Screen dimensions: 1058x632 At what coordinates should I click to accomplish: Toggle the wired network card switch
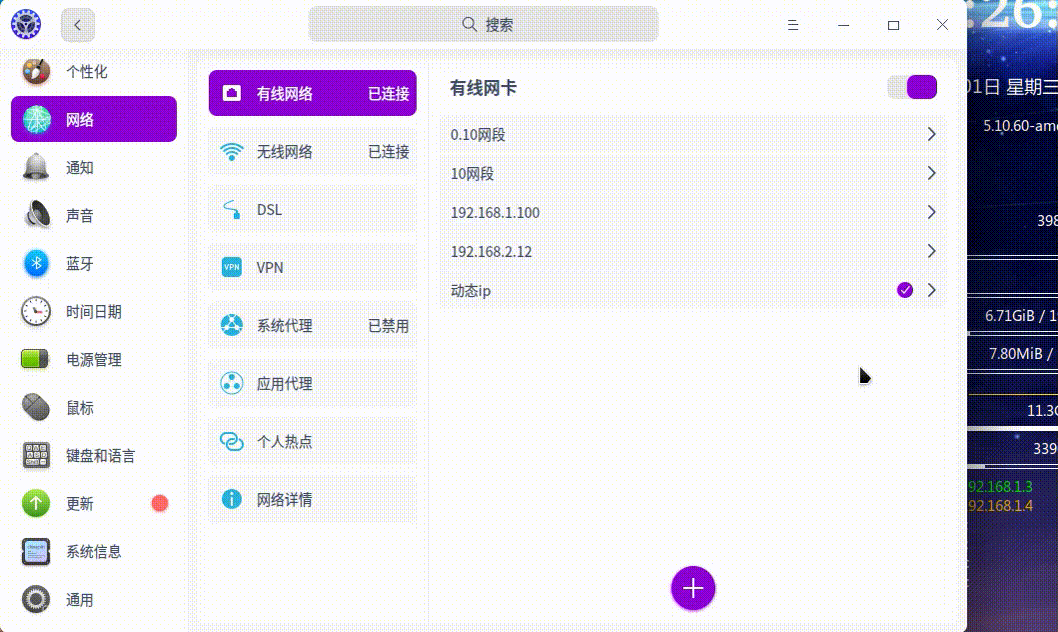click(912, 87)
